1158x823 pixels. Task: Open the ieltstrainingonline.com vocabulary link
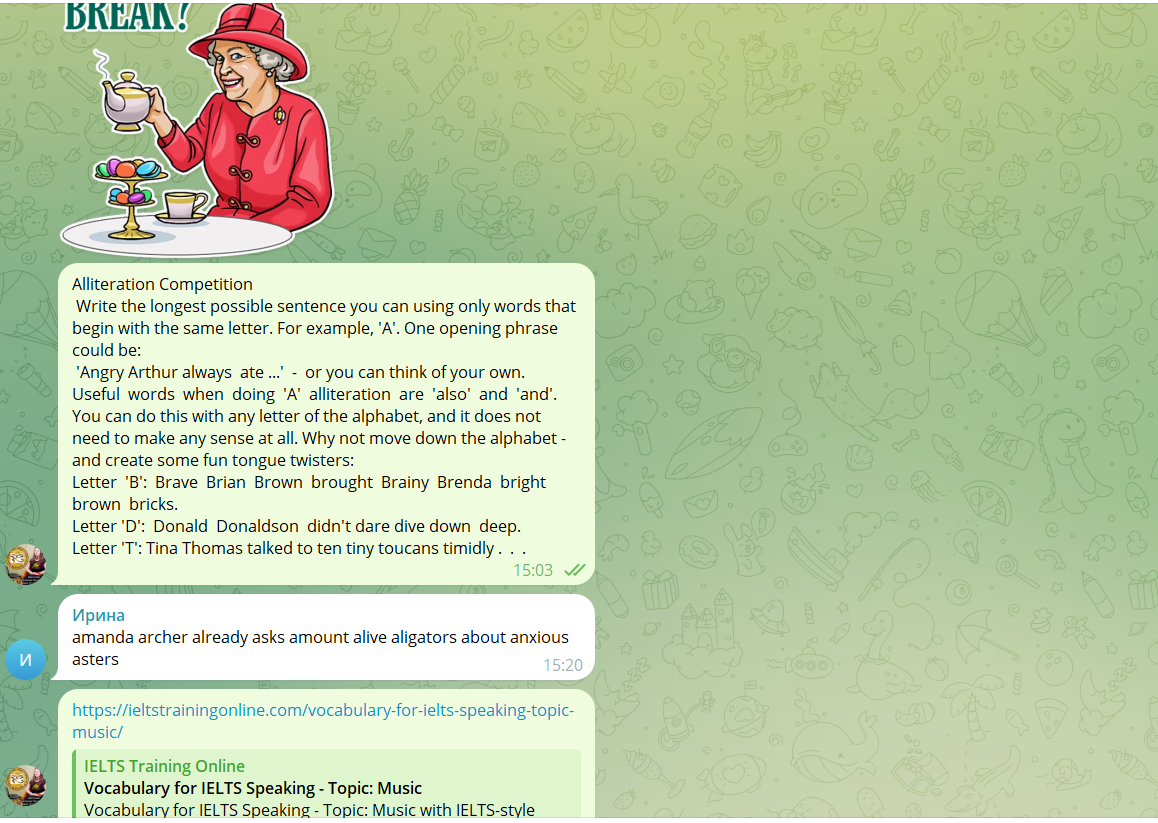coord(323,721)
